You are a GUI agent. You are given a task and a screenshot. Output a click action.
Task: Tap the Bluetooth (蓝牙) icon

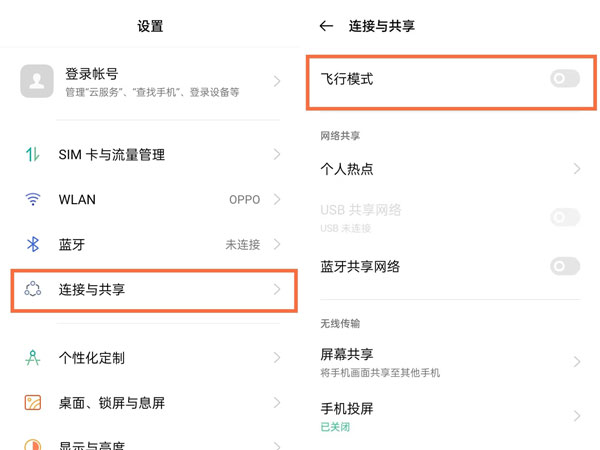[x=33, y=244]
